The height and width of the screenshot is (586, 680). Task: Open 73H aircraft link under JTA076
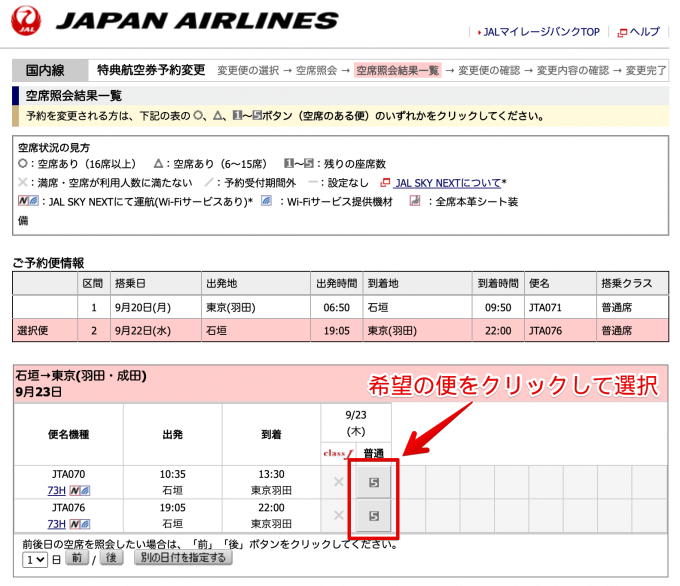56,524
